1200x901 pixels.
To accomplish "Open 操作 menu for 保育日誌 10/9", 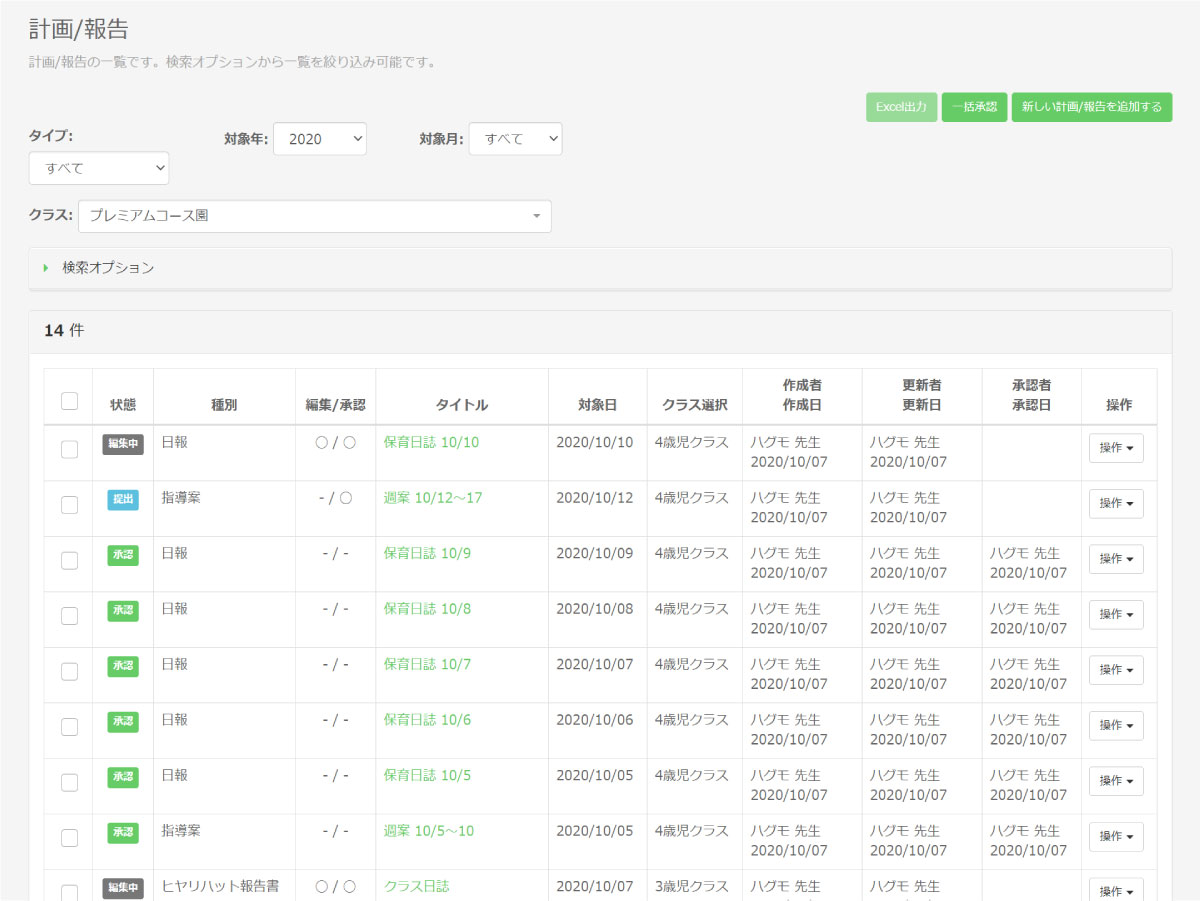I will point(1116,559).
